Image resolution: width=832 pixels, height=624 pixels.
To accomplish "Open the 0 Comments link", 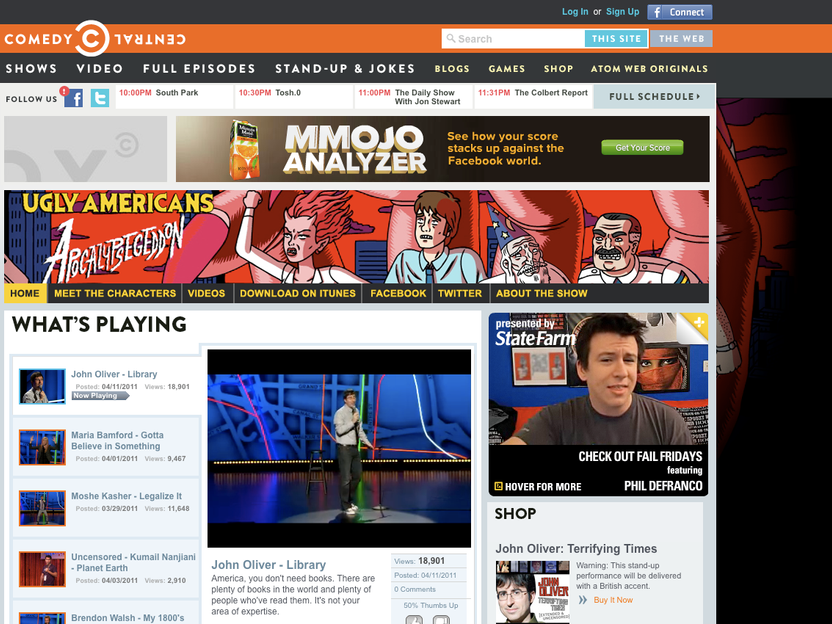I will 414,590.
